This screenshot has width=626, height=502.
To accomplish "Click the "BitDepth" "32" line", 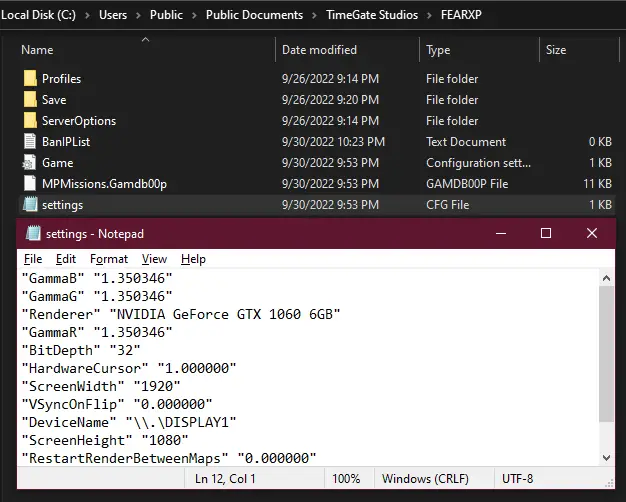I will coord(81,350).
